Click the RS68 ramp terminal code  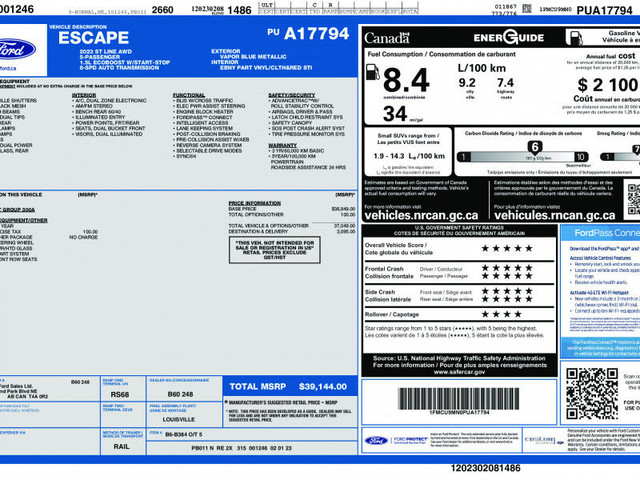(x=120, y=395)
